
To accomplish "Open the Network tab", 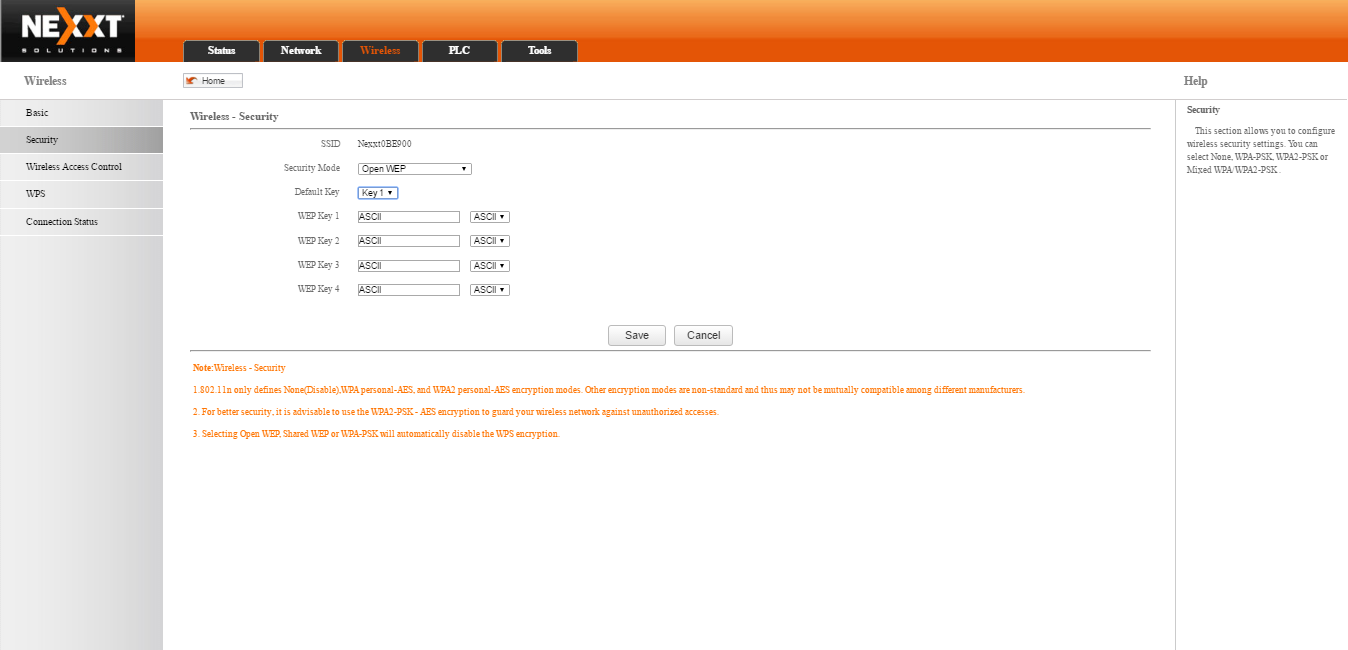I will coord(301,51).
